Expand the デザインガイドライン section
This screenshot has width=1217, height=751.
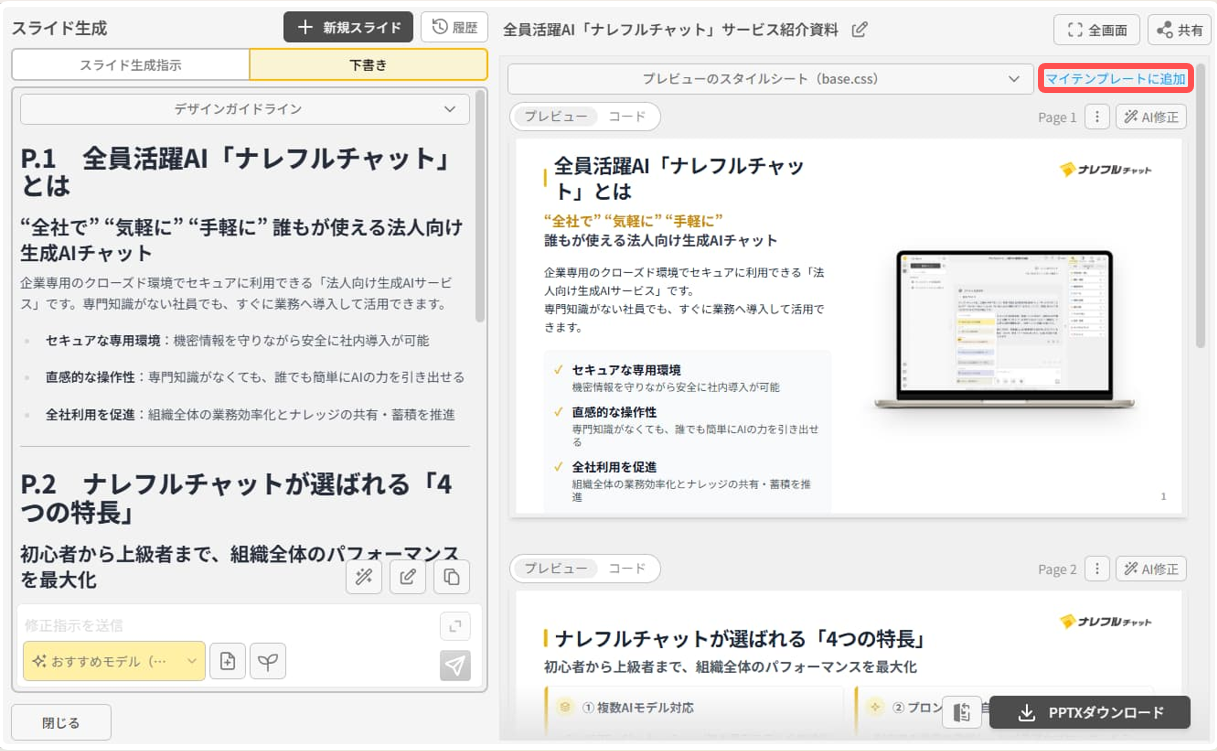pos(245,109)
